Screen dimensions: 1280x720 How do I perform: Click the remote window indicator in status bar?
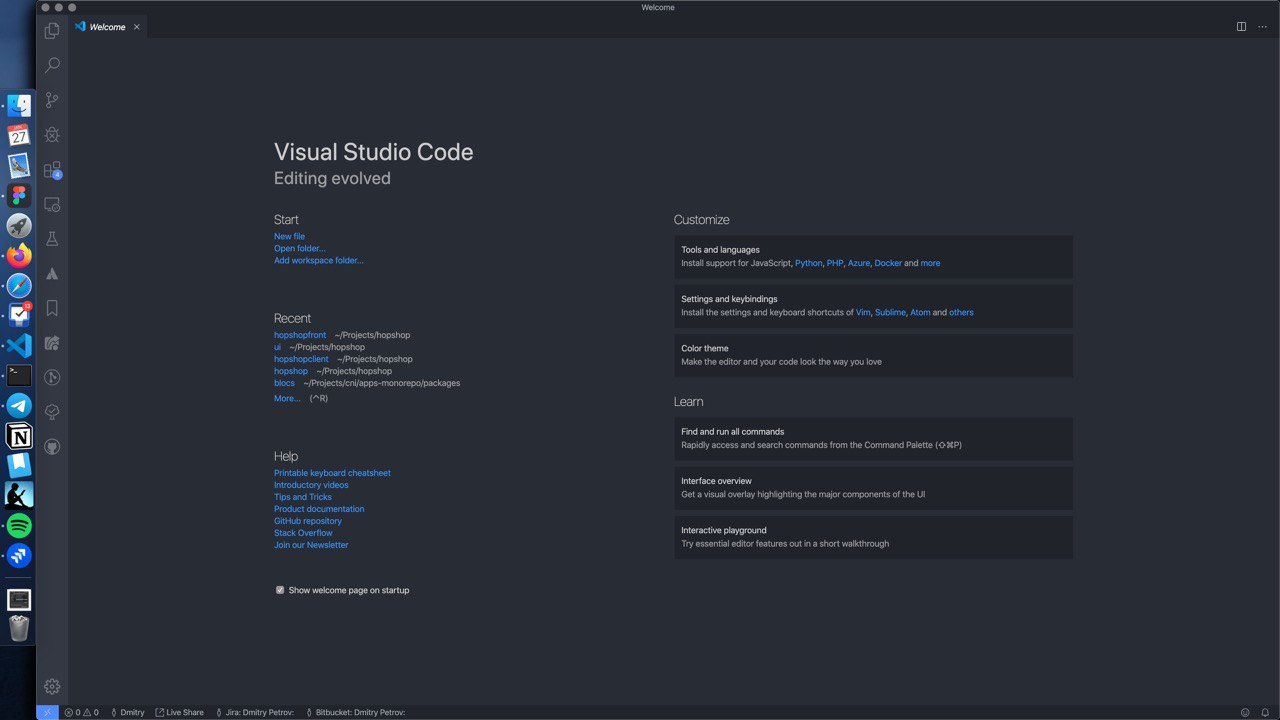coord(47,712)
